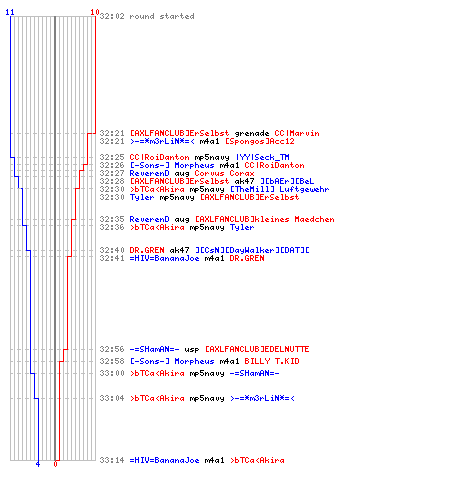Click ][bAEr][BeL name at 32:28

(x=287, y=181)
